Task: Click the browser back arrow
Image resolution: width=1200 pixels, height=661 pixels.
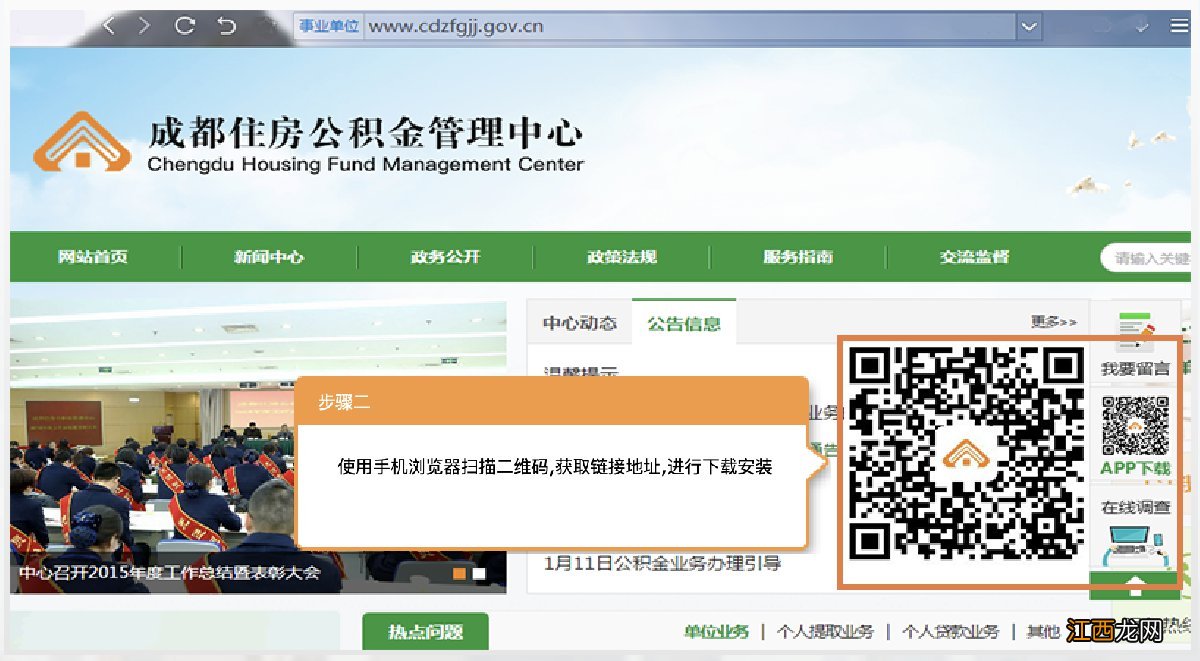Action: coord(108,25)
